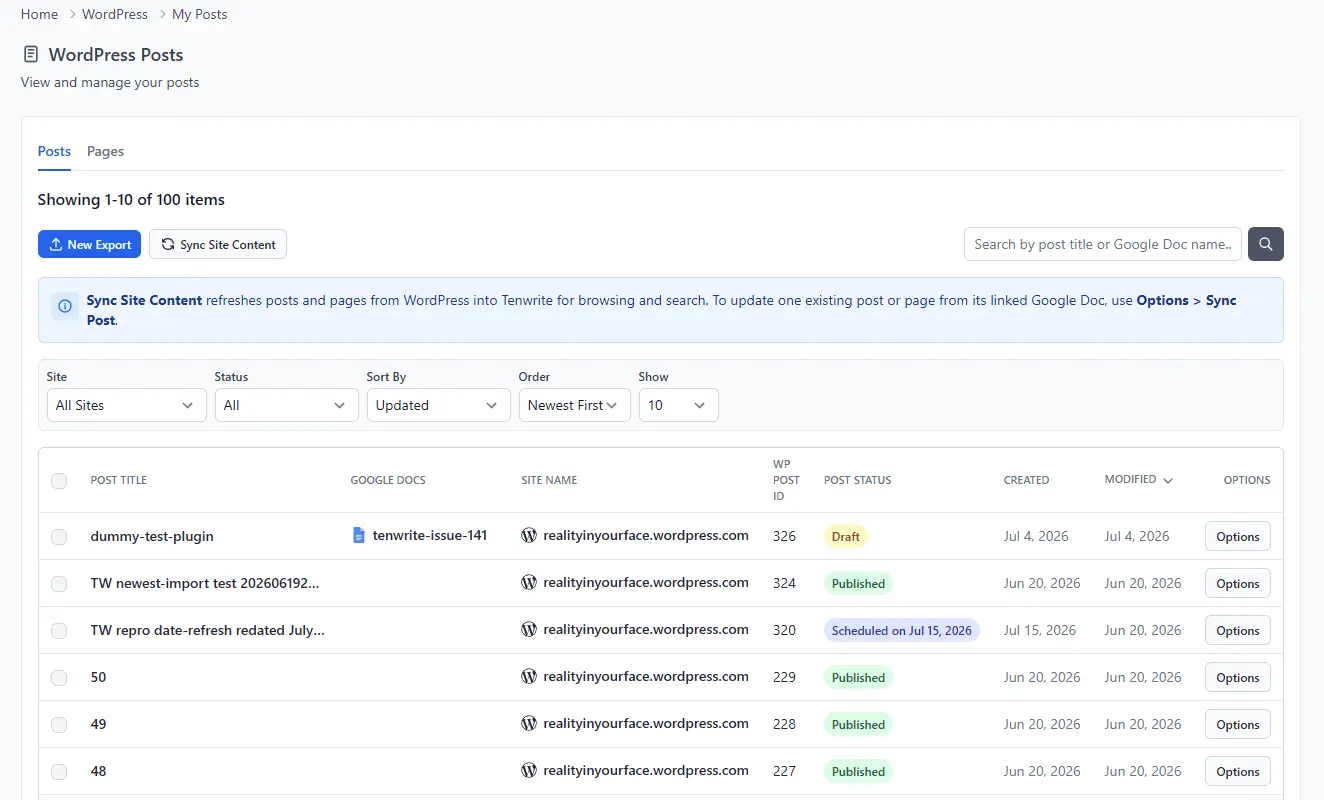Open the Sort By dropdown set to Updated
The height and width of the screenshot is (800, 1324).
click(439, 405)
